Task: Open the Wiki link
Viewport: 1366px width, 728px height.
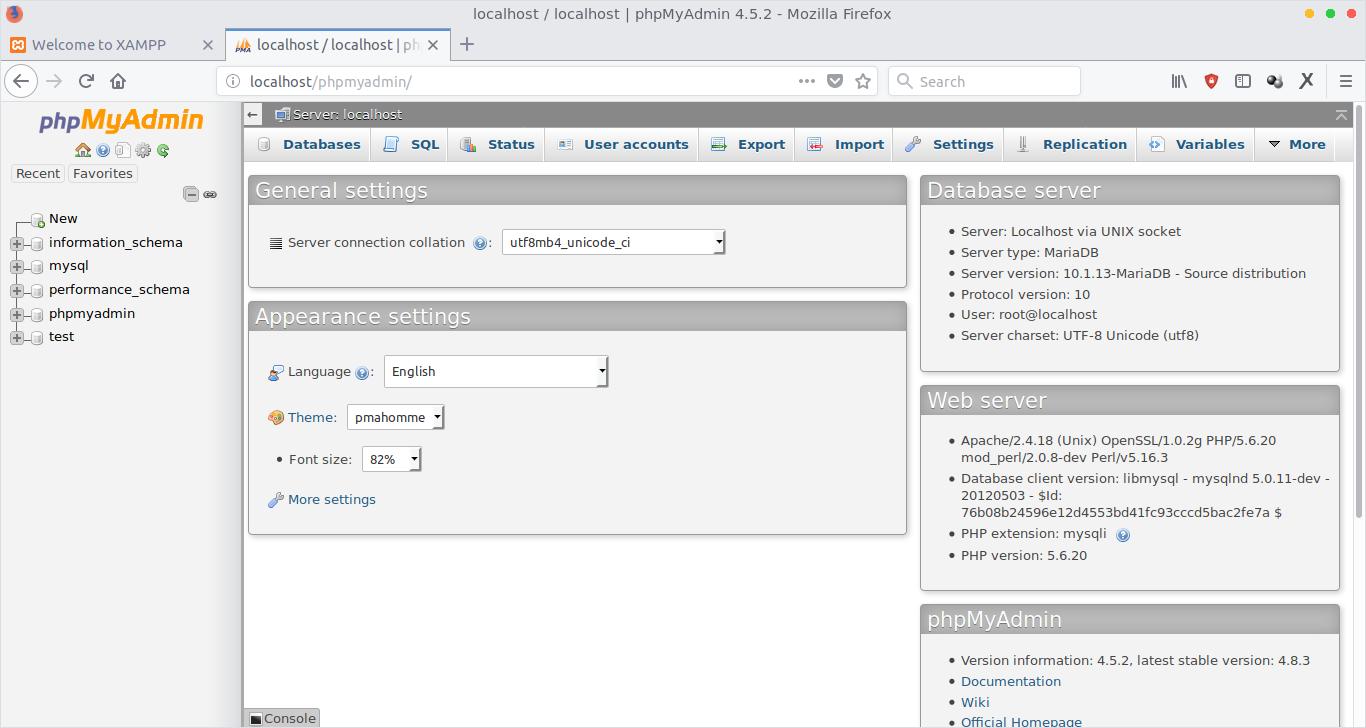Action: coord(975,702)
